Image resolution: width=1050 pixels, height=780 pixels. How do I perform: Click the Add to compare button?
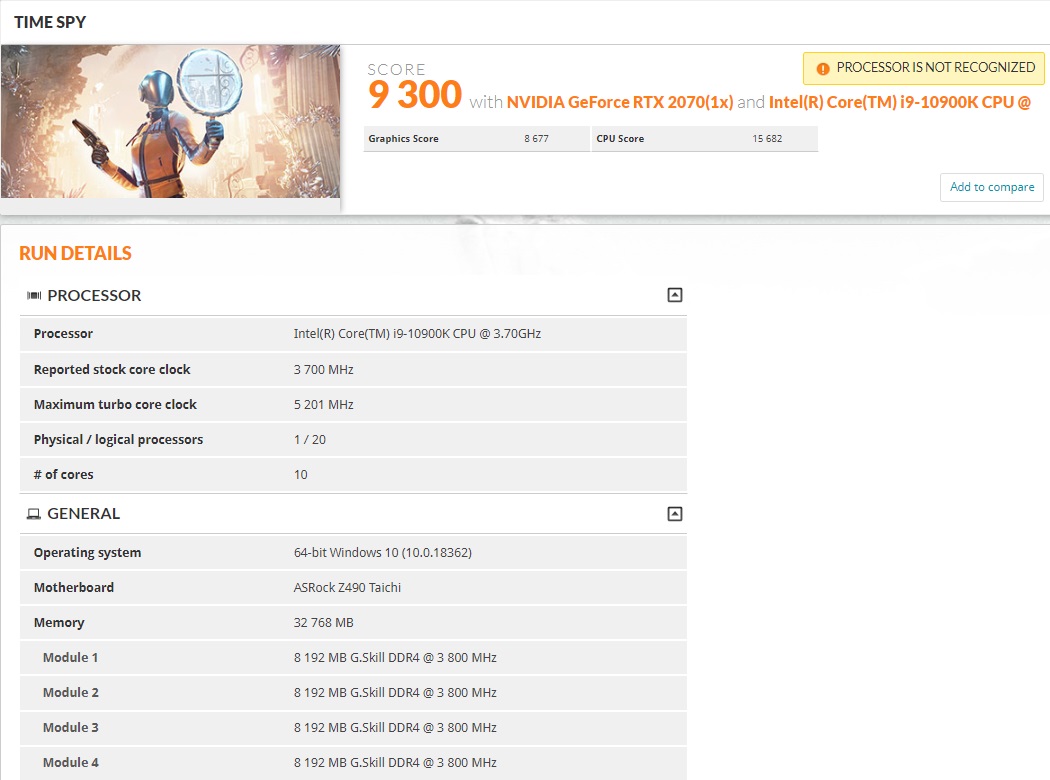tap(992, 187)
